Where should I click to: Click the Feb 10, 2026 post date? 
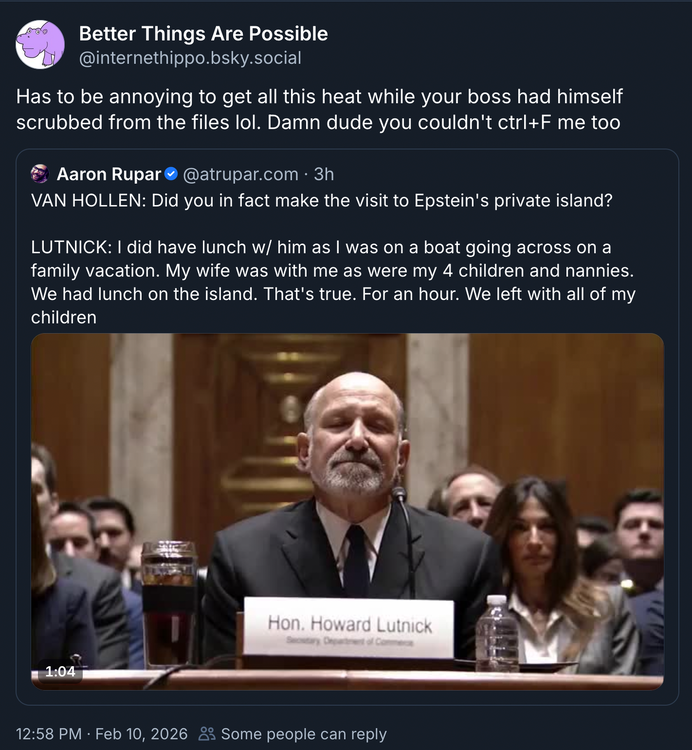142,734
